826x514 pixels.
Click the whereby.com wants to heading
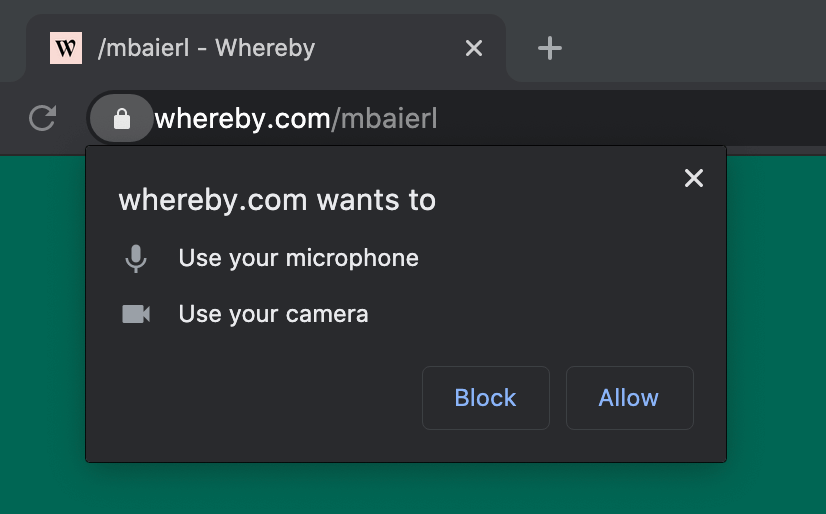(277, 200)
